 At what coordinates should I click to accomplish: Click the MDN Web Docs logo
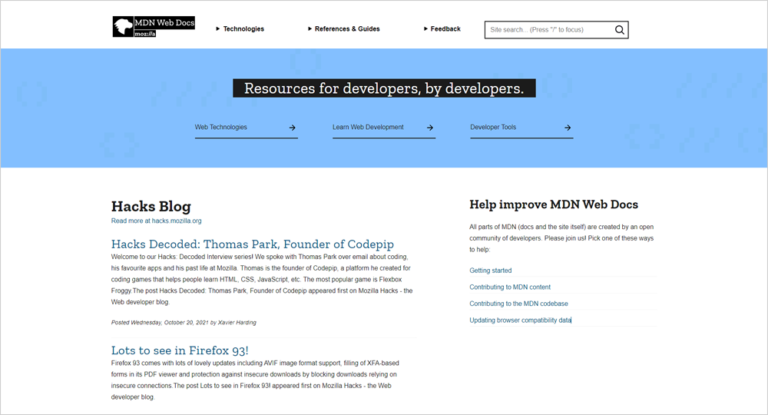153,27
